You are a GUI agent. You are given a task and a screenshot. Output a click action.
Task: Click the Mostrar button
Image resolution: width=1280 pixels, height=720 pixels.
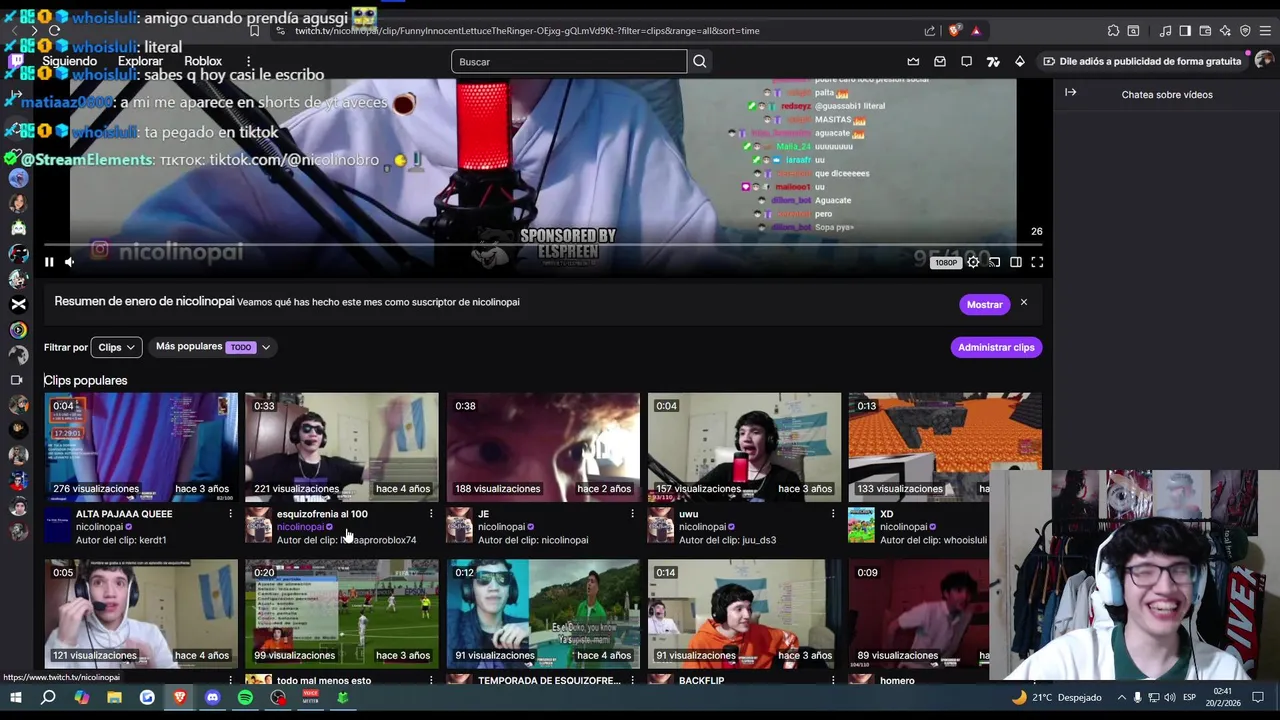tap(984, 304)
